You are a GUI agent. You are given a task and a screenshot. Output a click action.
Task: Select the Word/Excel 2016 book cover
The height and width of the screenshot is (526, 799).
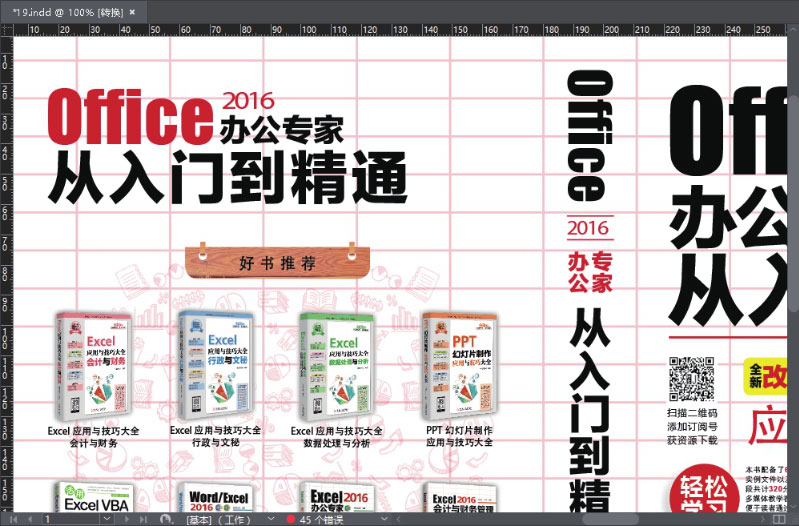(x=216, y=497)
